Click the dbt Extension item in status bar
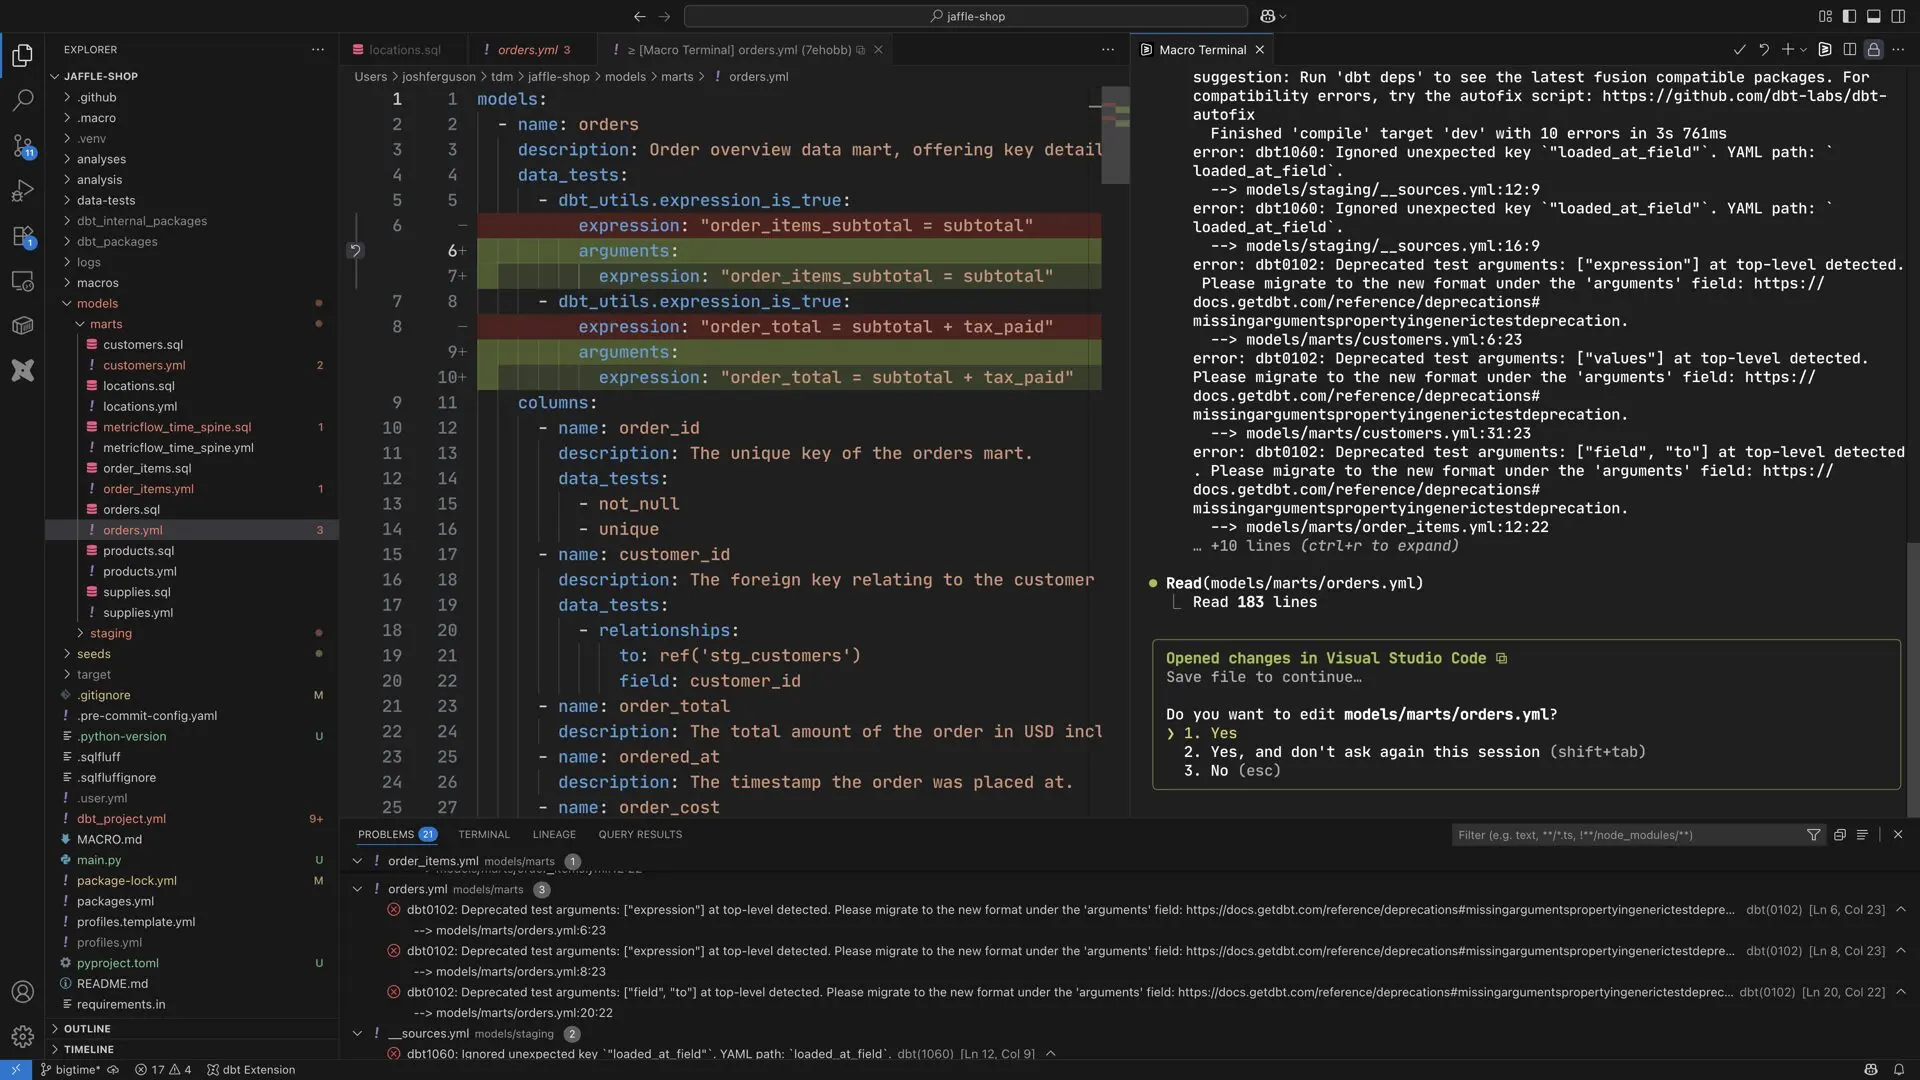The image size is (1920, 1080). click(x=252, y=1069)
